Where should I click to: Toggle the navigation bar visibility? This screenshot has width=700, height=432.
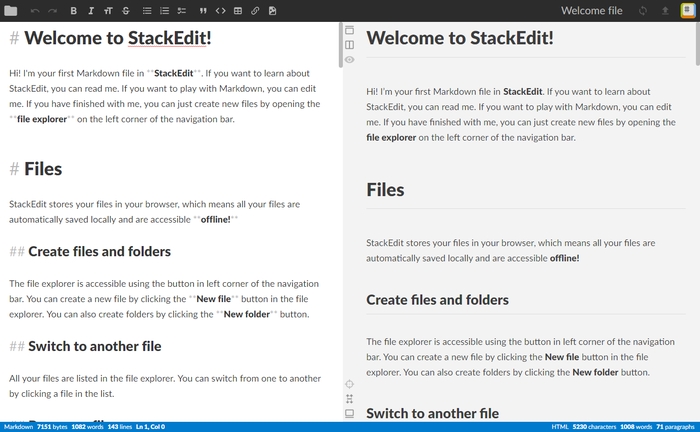point(350,30)
